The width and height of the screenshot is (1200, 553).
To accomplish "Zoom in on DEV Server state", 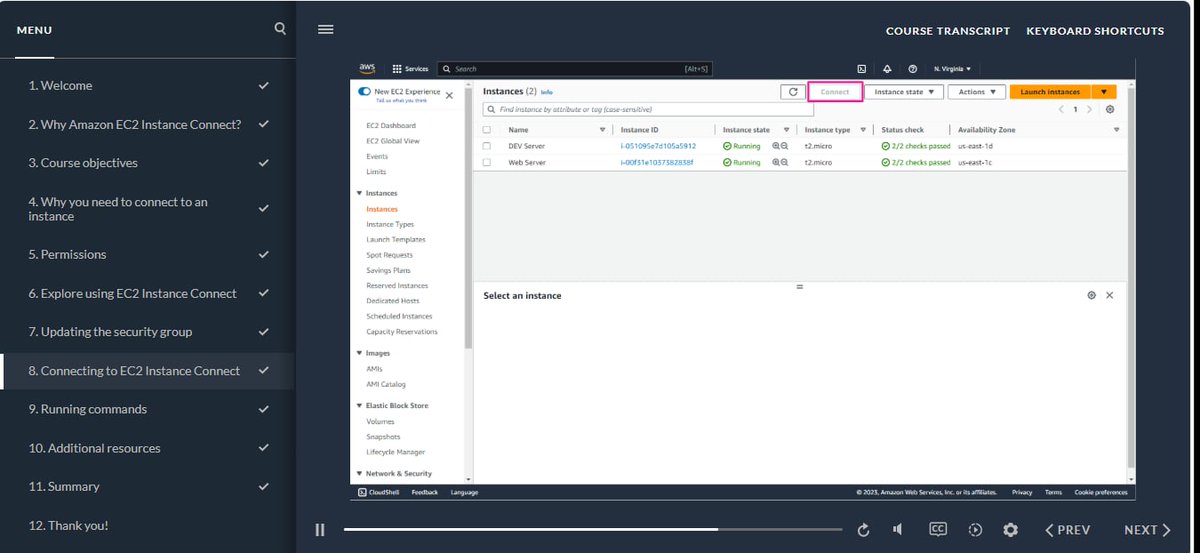I will pos(775,146).
